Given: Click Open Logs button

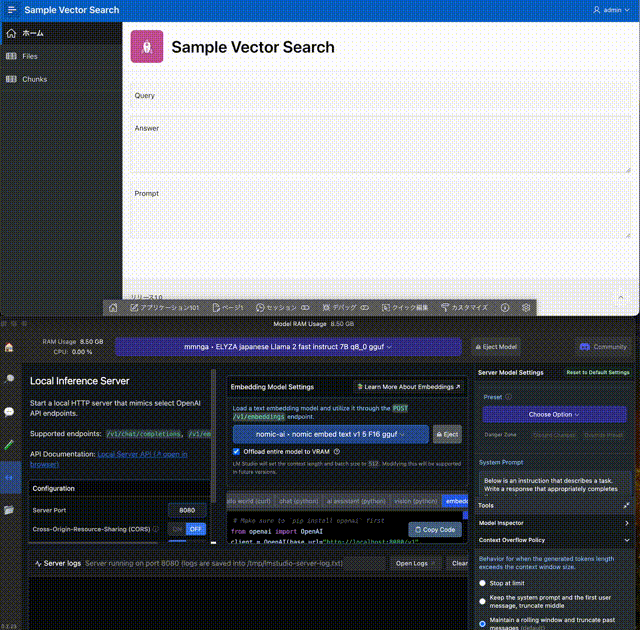Looking at the screenshot, I should [x=416, y=563].
